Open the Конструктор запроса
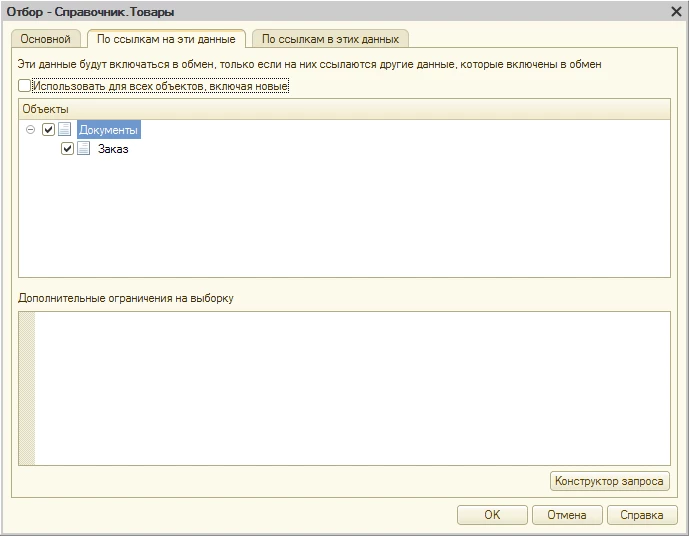The height and width of the screenshot is (536, 689). click(609, 481)
